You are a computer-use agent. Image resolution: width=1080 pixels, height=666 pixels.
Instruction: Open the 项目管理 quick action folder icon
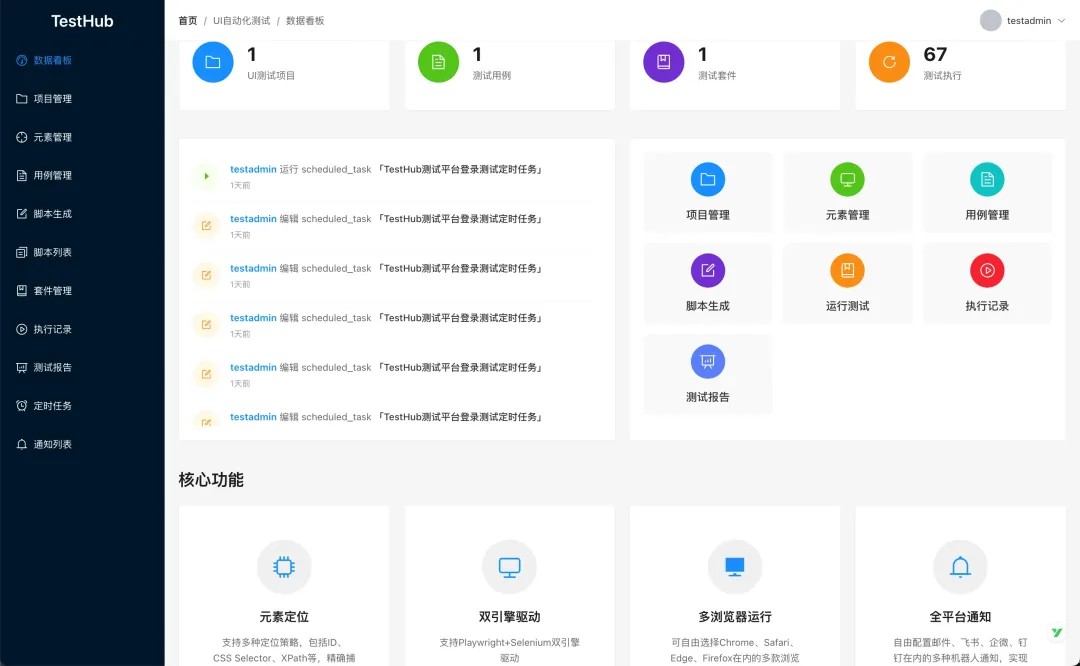708,180
